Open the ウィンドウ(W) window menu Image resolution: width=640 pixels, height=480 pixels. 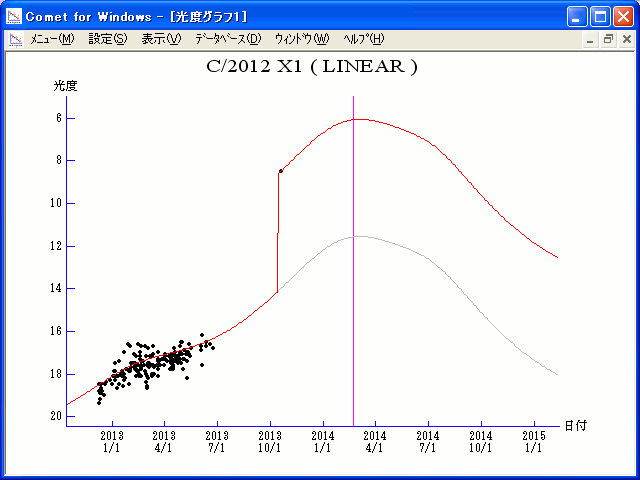(302, 39)
